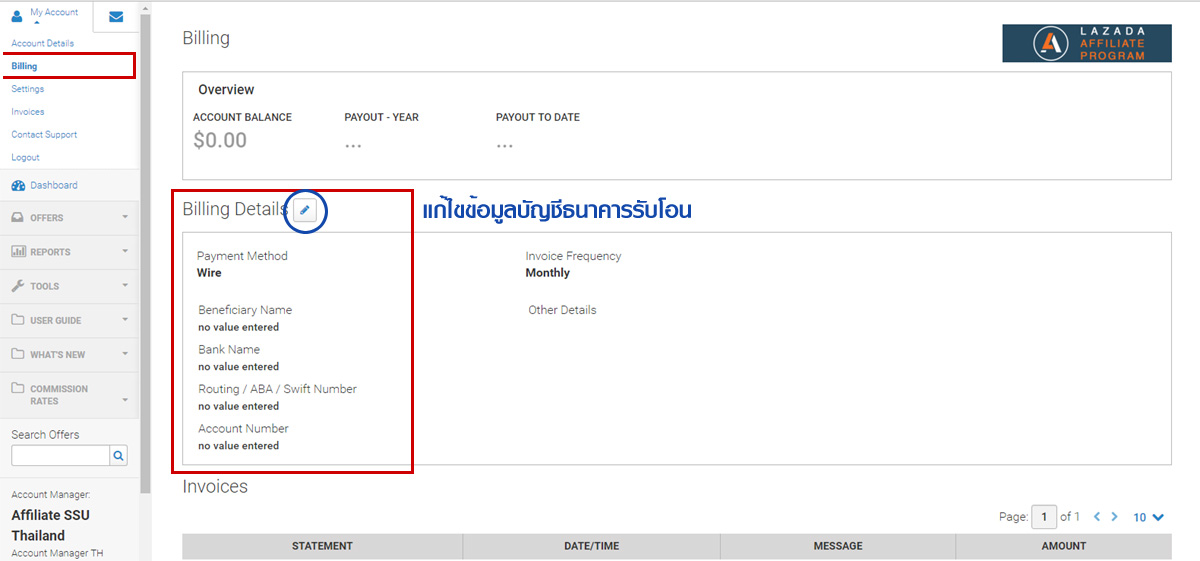The width and height of the screenshot is (1200, 561).
Task: Expand the COMMISSION RATES menu
Action: point(69,394)
